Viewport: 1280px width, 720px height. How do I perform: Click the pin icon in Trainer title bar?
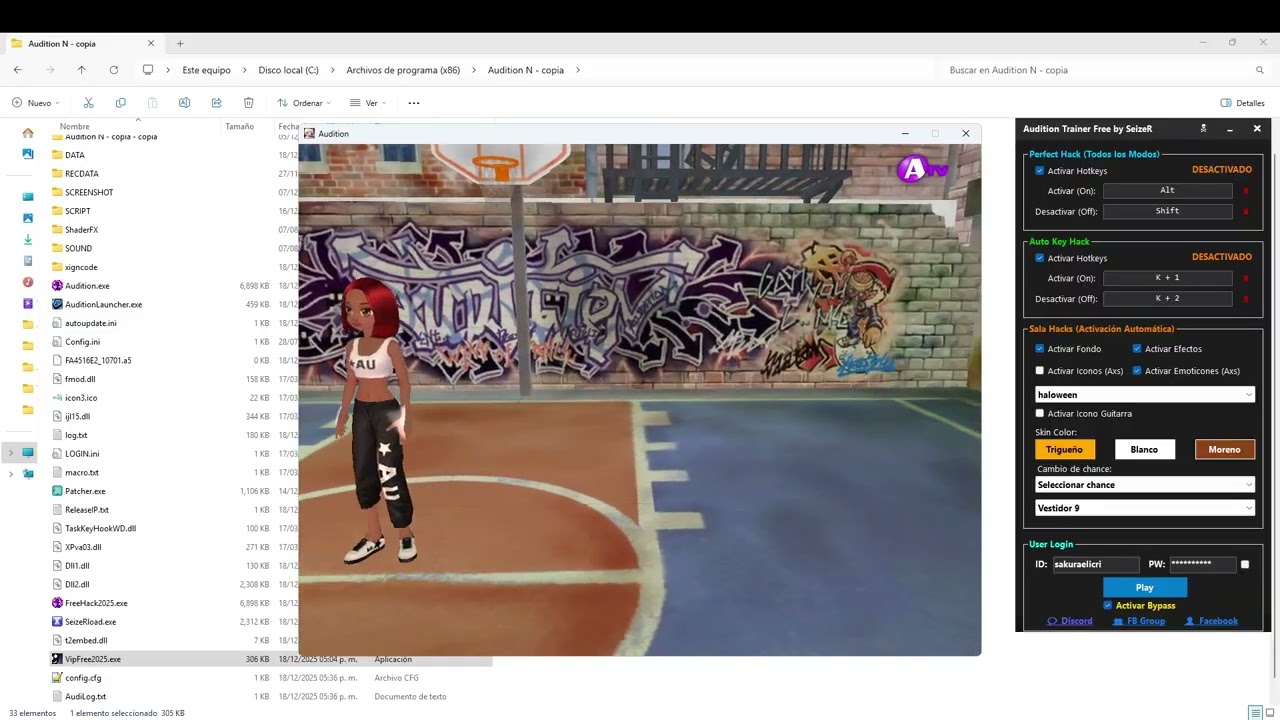tap(1203, 129)
